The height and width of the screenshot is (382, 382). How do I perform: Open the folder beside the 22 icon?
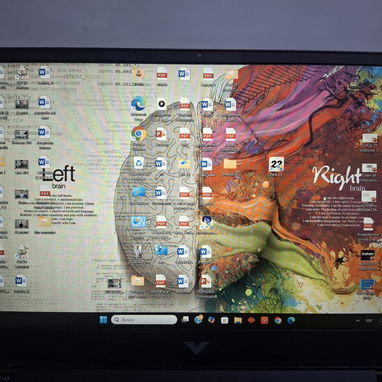point(230,164)
